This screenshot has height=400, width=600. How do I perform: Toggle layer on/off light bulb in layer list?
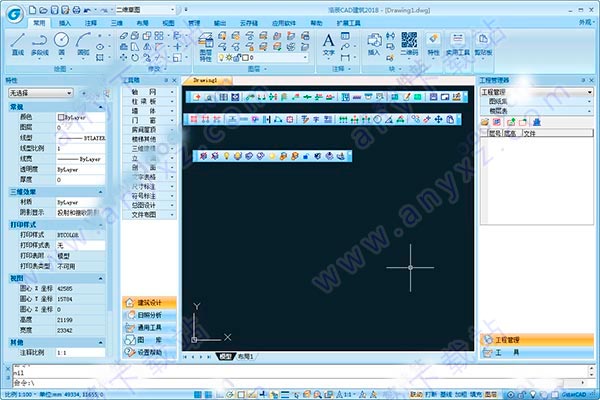[221, 58]
